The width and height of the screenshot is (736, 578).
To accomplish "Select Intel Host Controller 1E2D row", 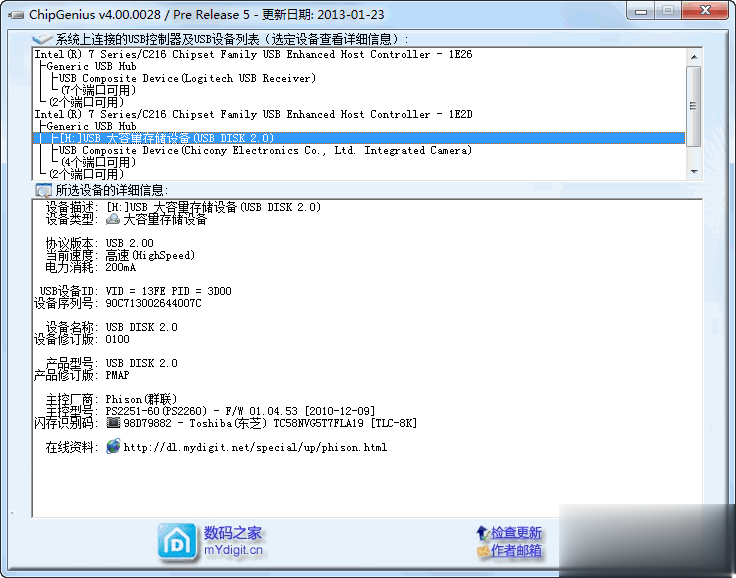I will click(253, 115).
